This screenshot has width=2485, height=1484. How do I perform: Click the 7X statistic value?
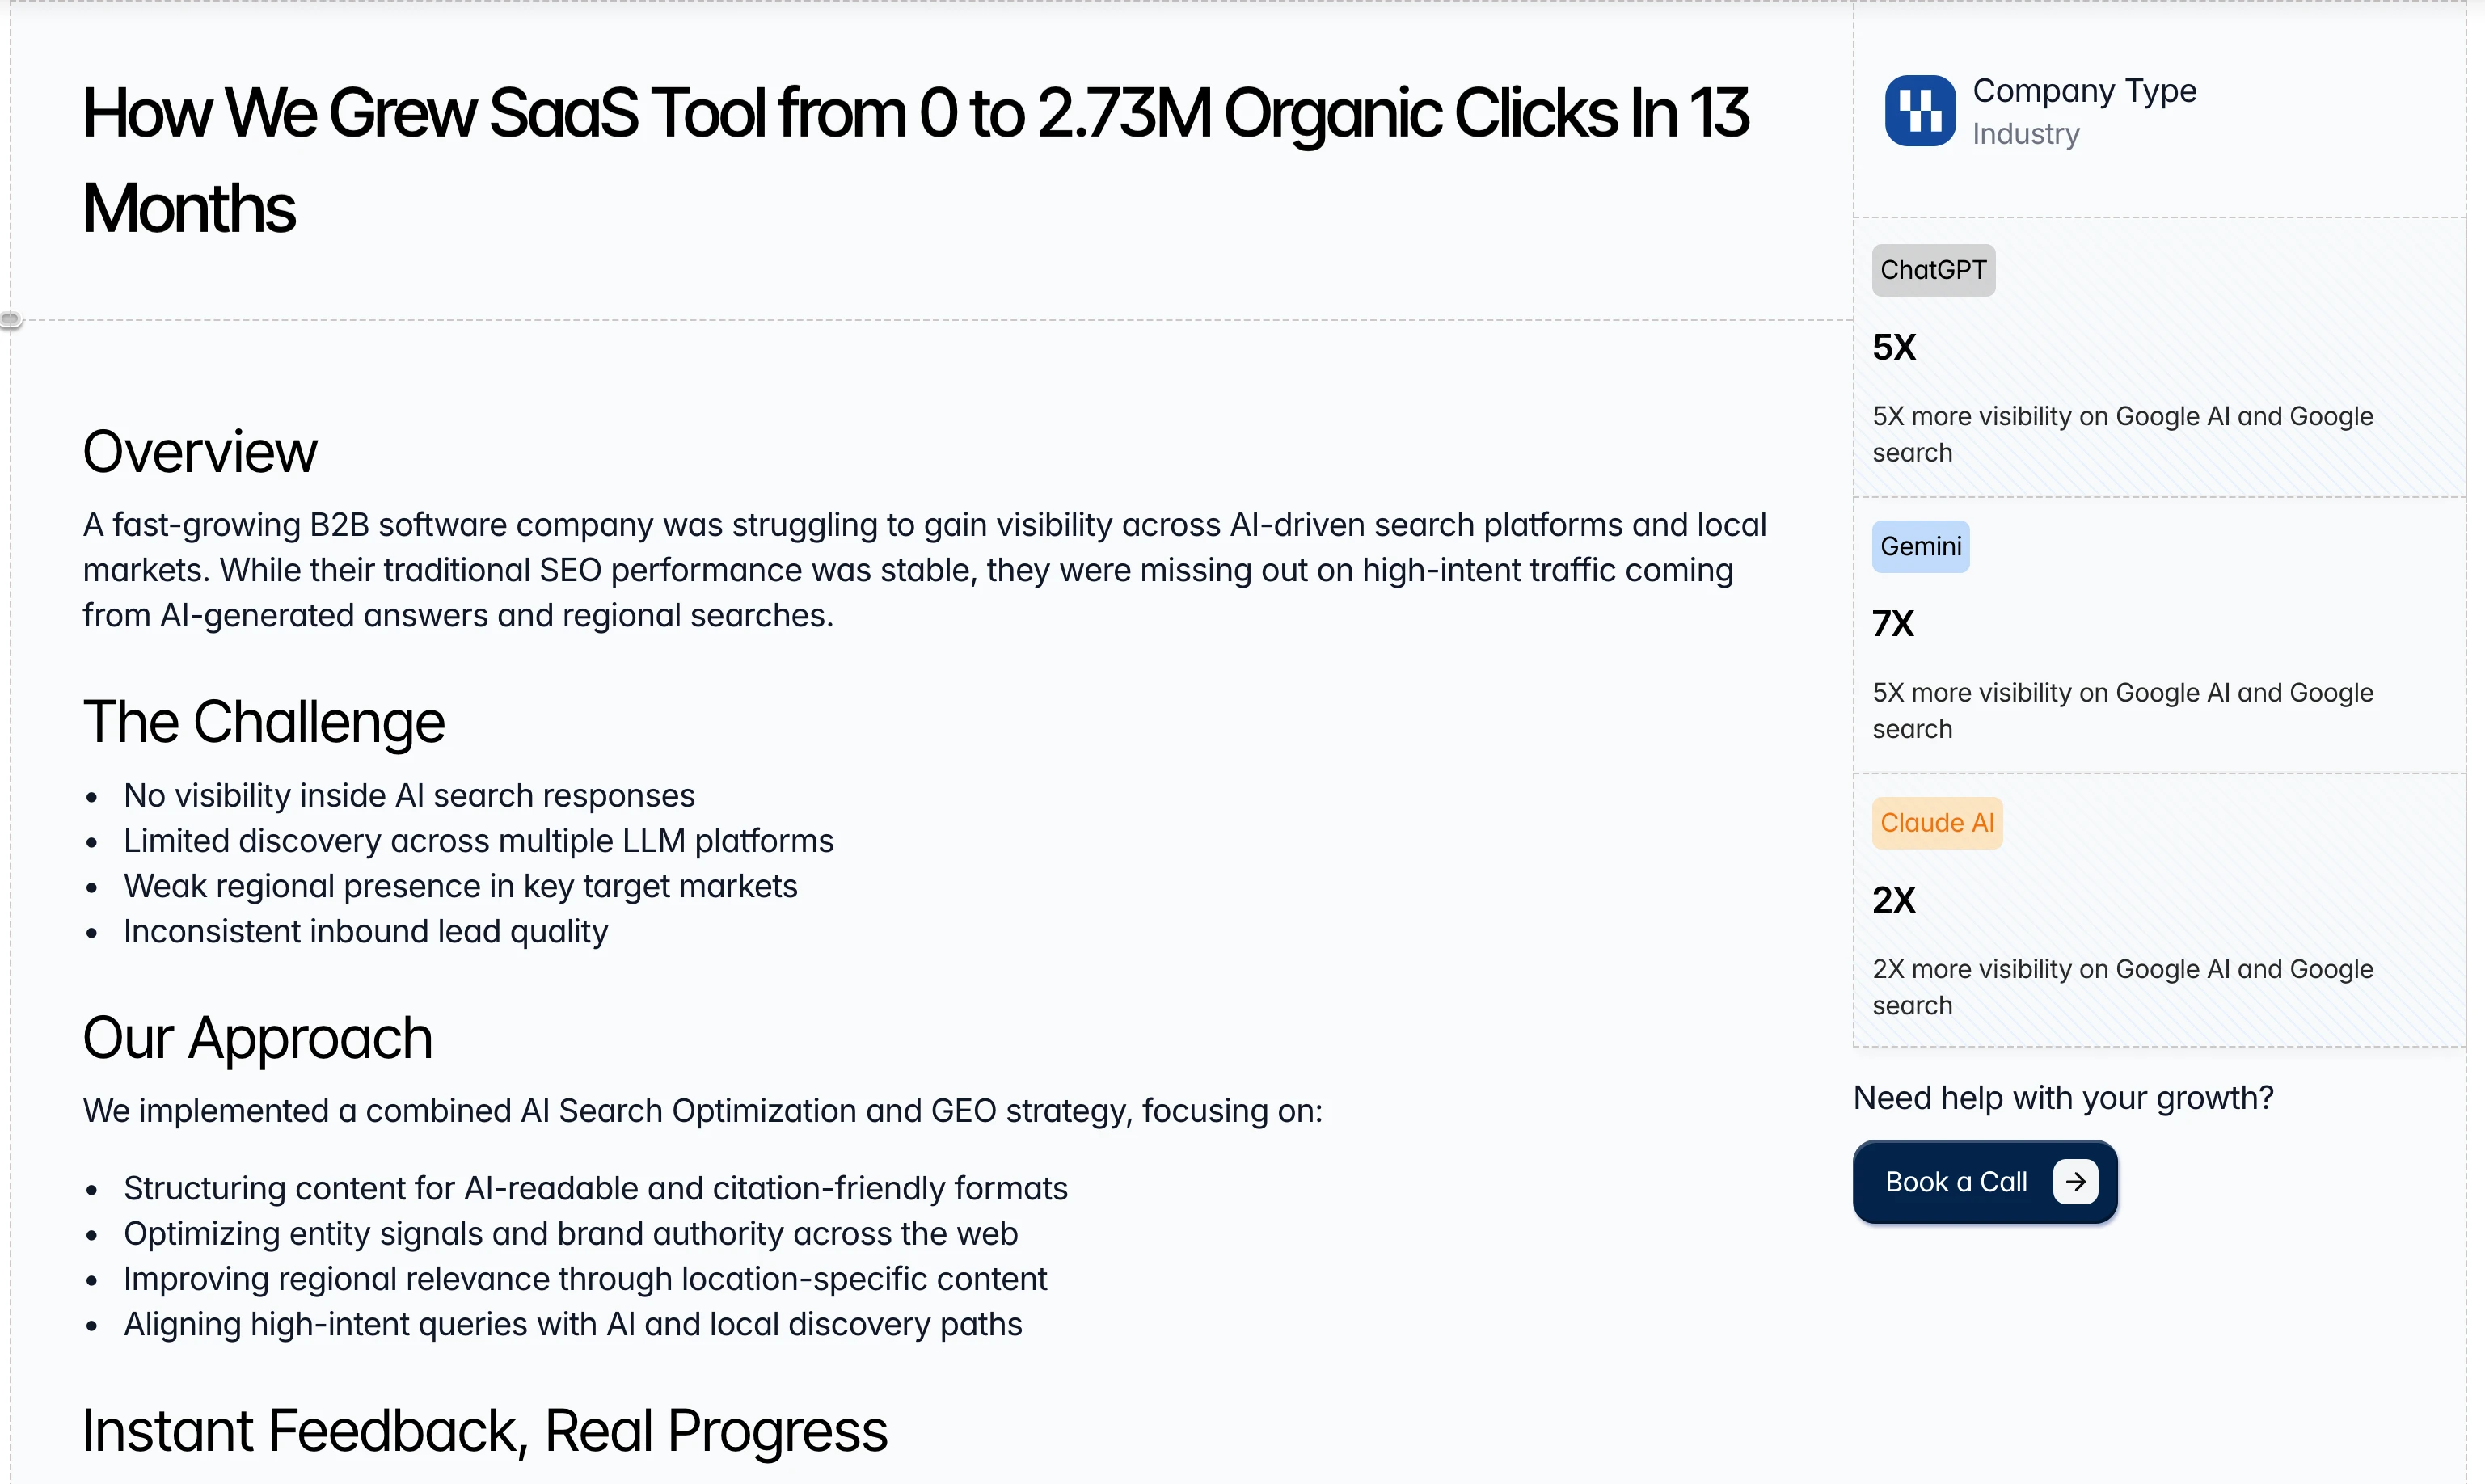pos(1893,624)
